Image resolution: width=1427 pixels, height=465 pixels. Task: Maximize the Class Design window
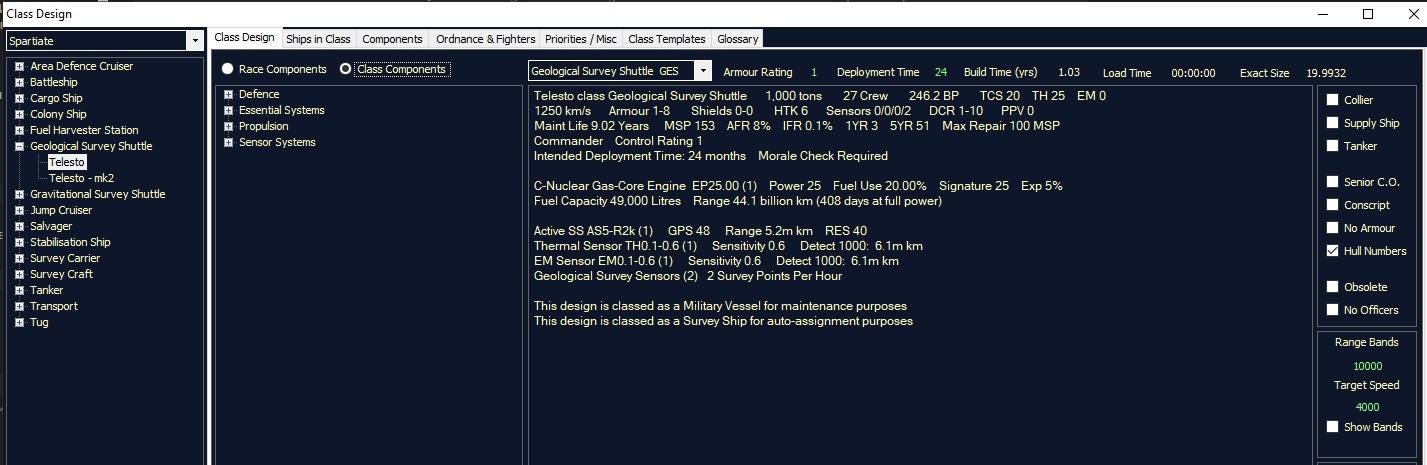pos(1368,14)
